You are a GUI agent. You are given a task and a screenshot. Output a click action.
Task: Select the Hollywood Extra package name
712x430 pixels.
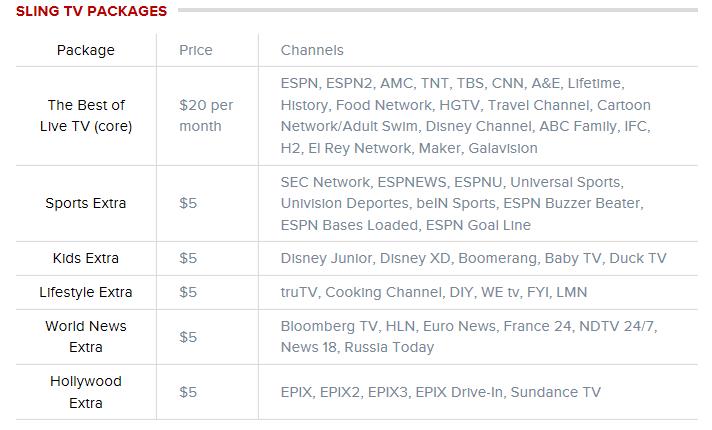(x=86, y=392)
